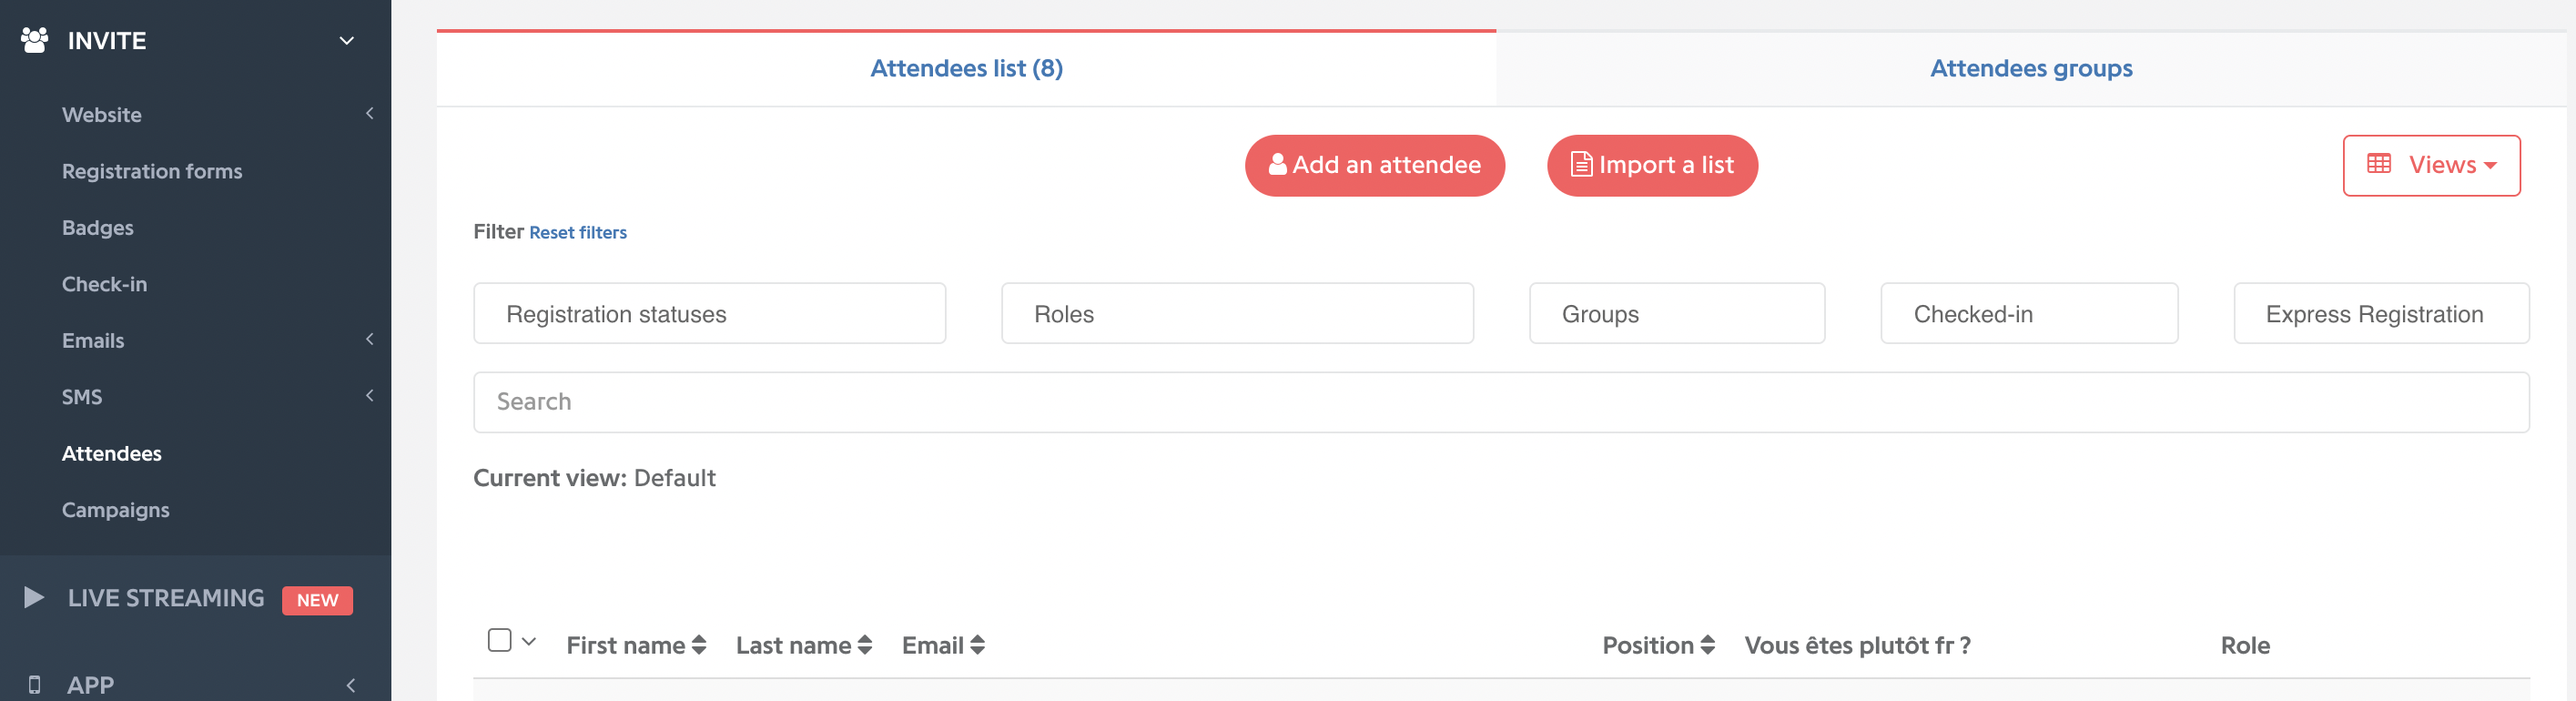Tick the select-all attendees checkbox
Image resolution: width=2576 pixels, height=701 pixels.
(499, 640)
